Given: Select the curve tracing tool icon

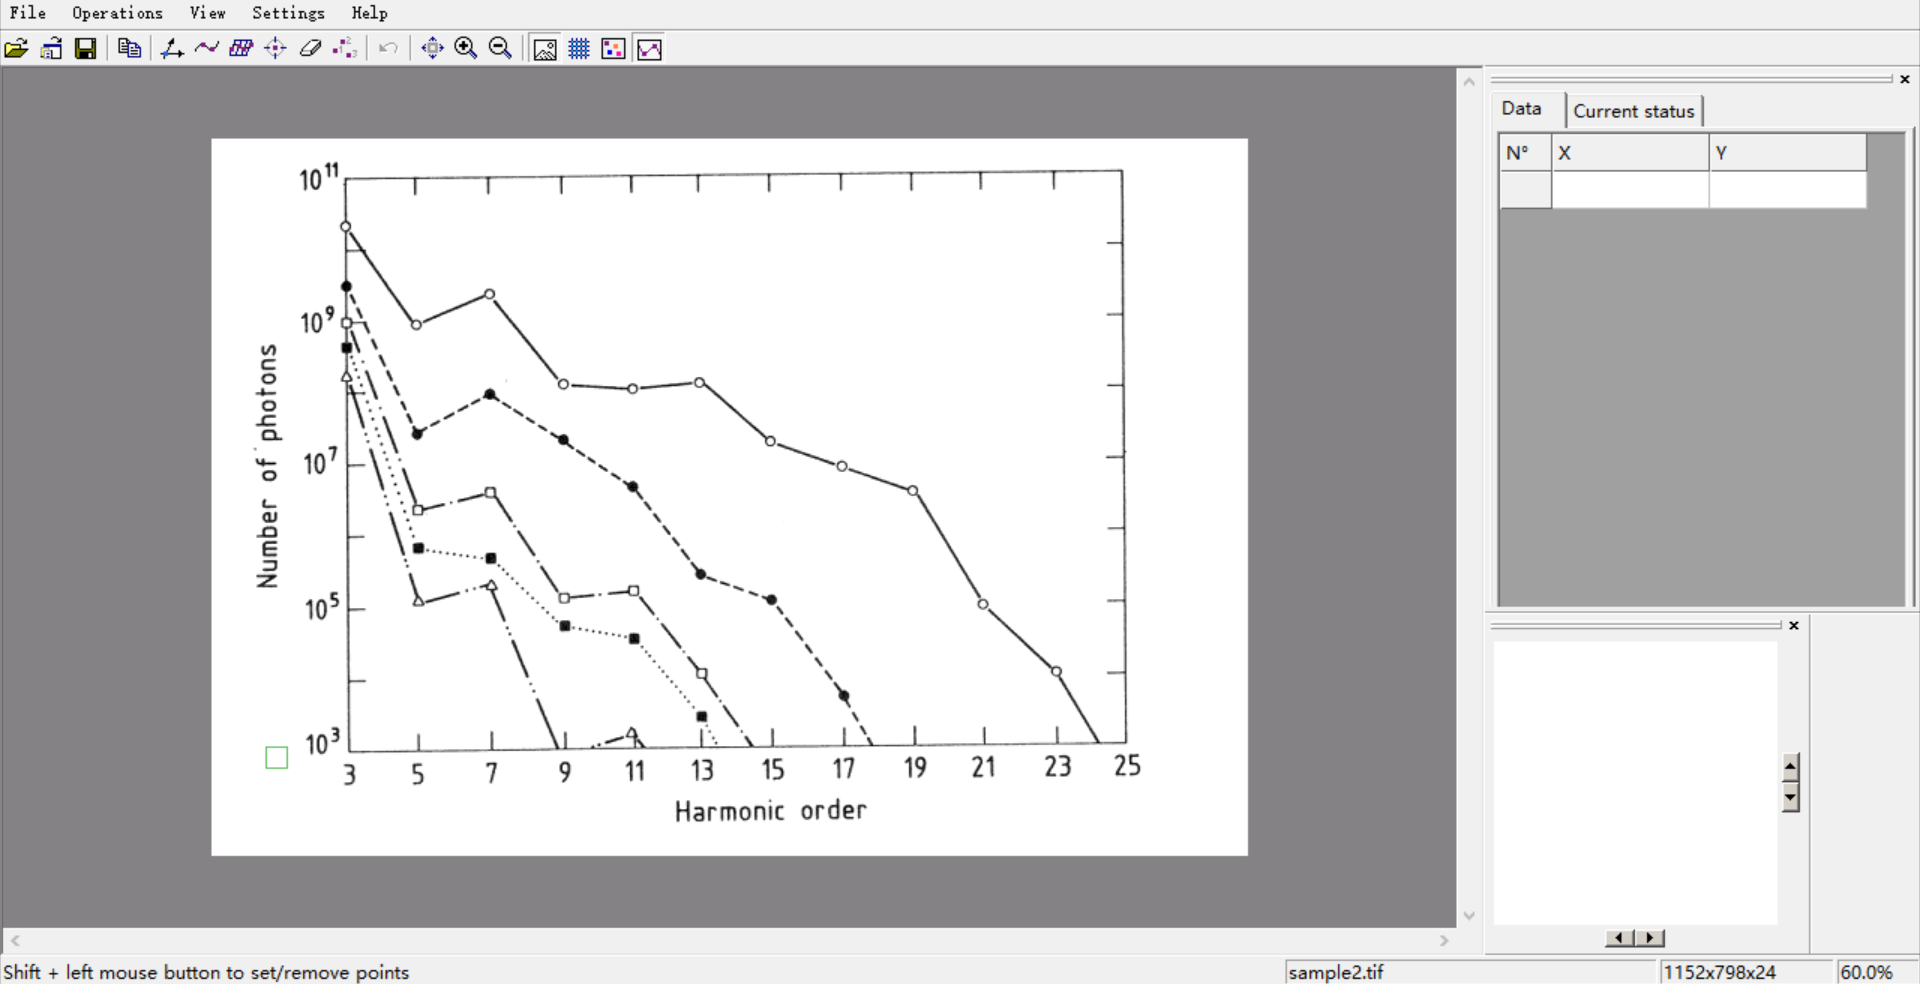Looking at the screenshot, I should coord(207,48).
